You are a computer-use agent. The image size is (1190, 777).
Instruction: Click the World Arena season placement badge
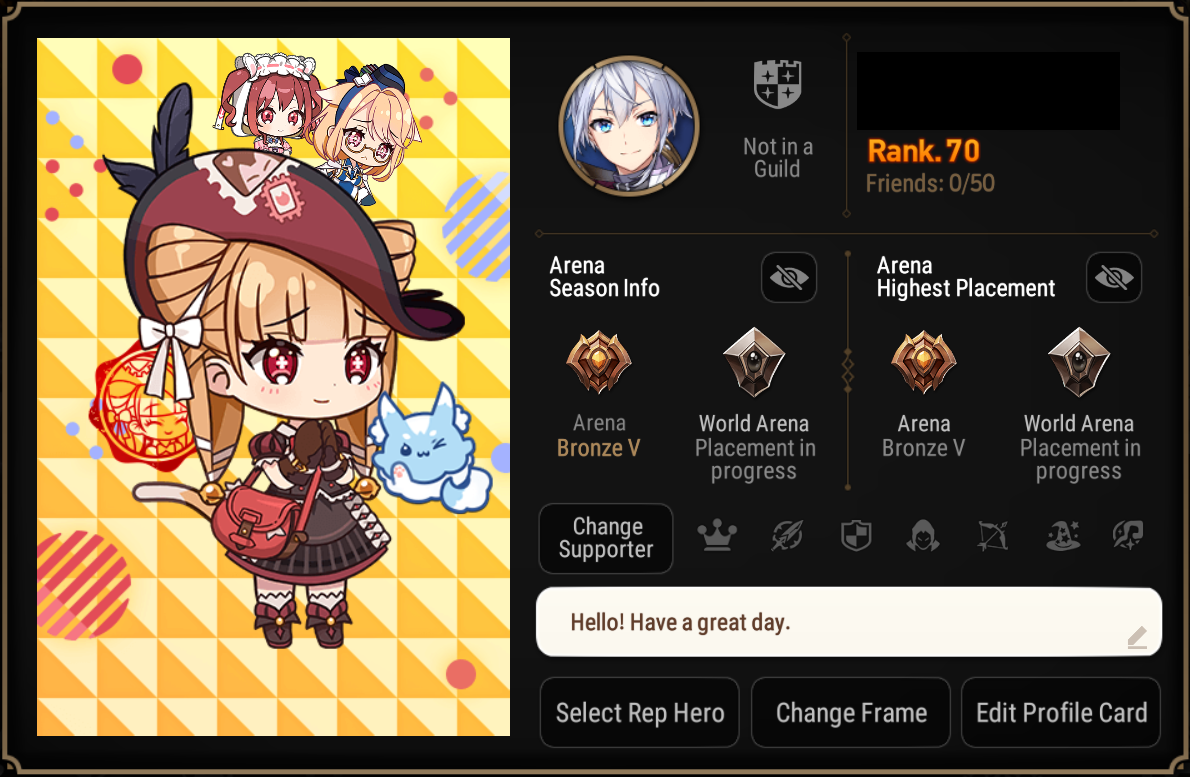click(754, 363)
